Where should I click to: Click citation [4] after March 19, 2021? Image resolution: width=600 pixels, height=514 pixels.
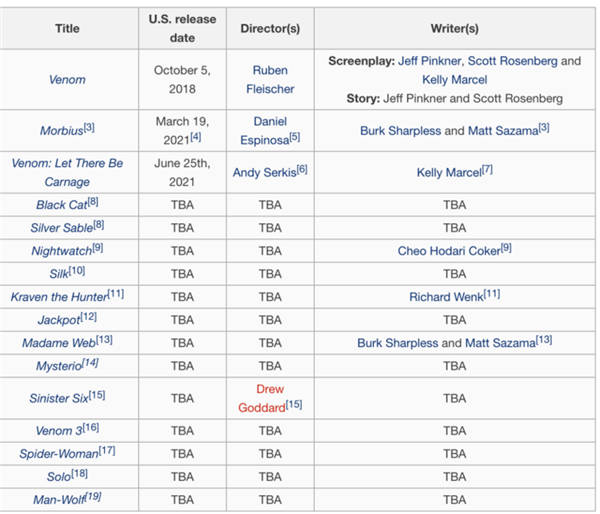[196, 137]
